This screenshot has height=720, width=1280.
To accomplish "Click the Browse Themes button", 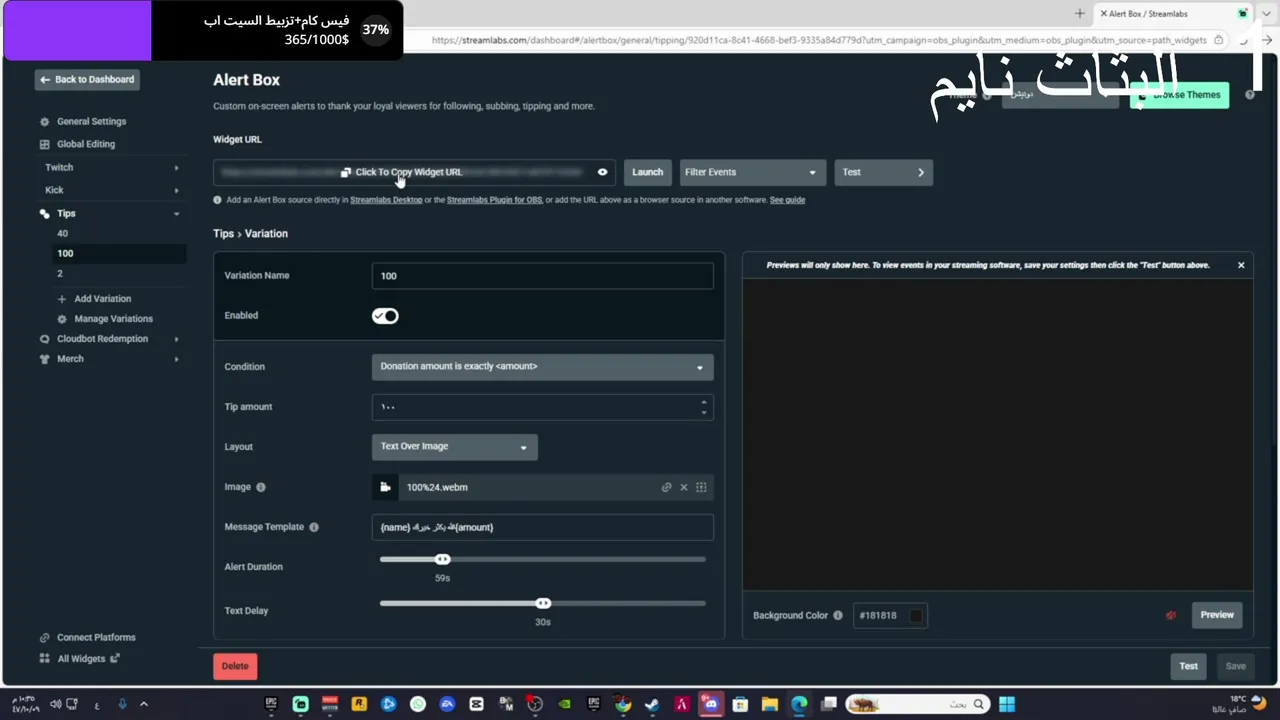I will (x=1180, y=95).
